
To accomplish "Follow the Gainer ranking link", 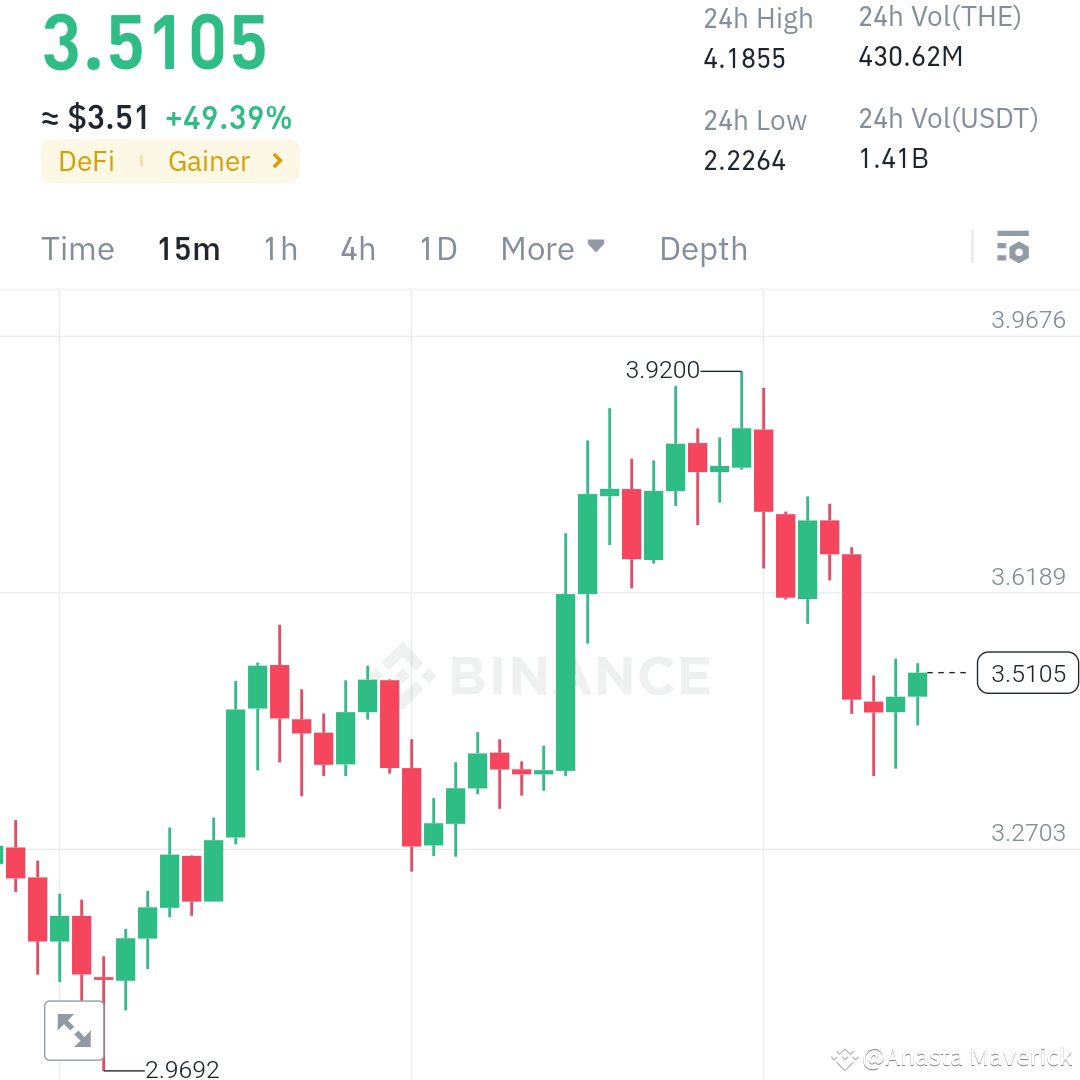I will point(207,161).
